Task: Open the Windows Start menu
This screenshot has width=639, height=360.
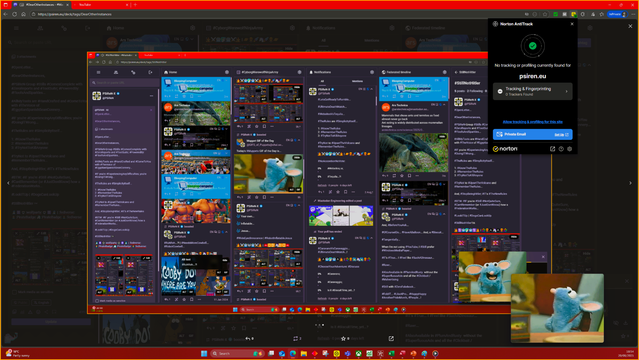Action: pyautogui.click(x=204, y=353)
